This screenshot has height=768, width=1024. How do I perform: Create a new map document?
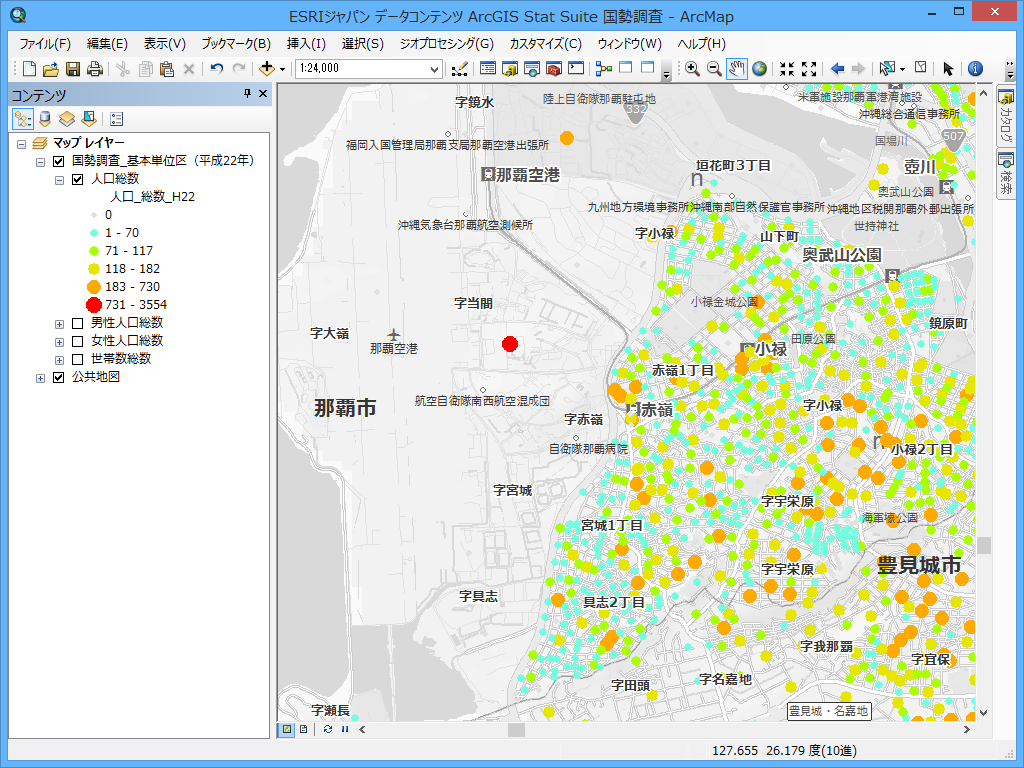pos(29,69)
